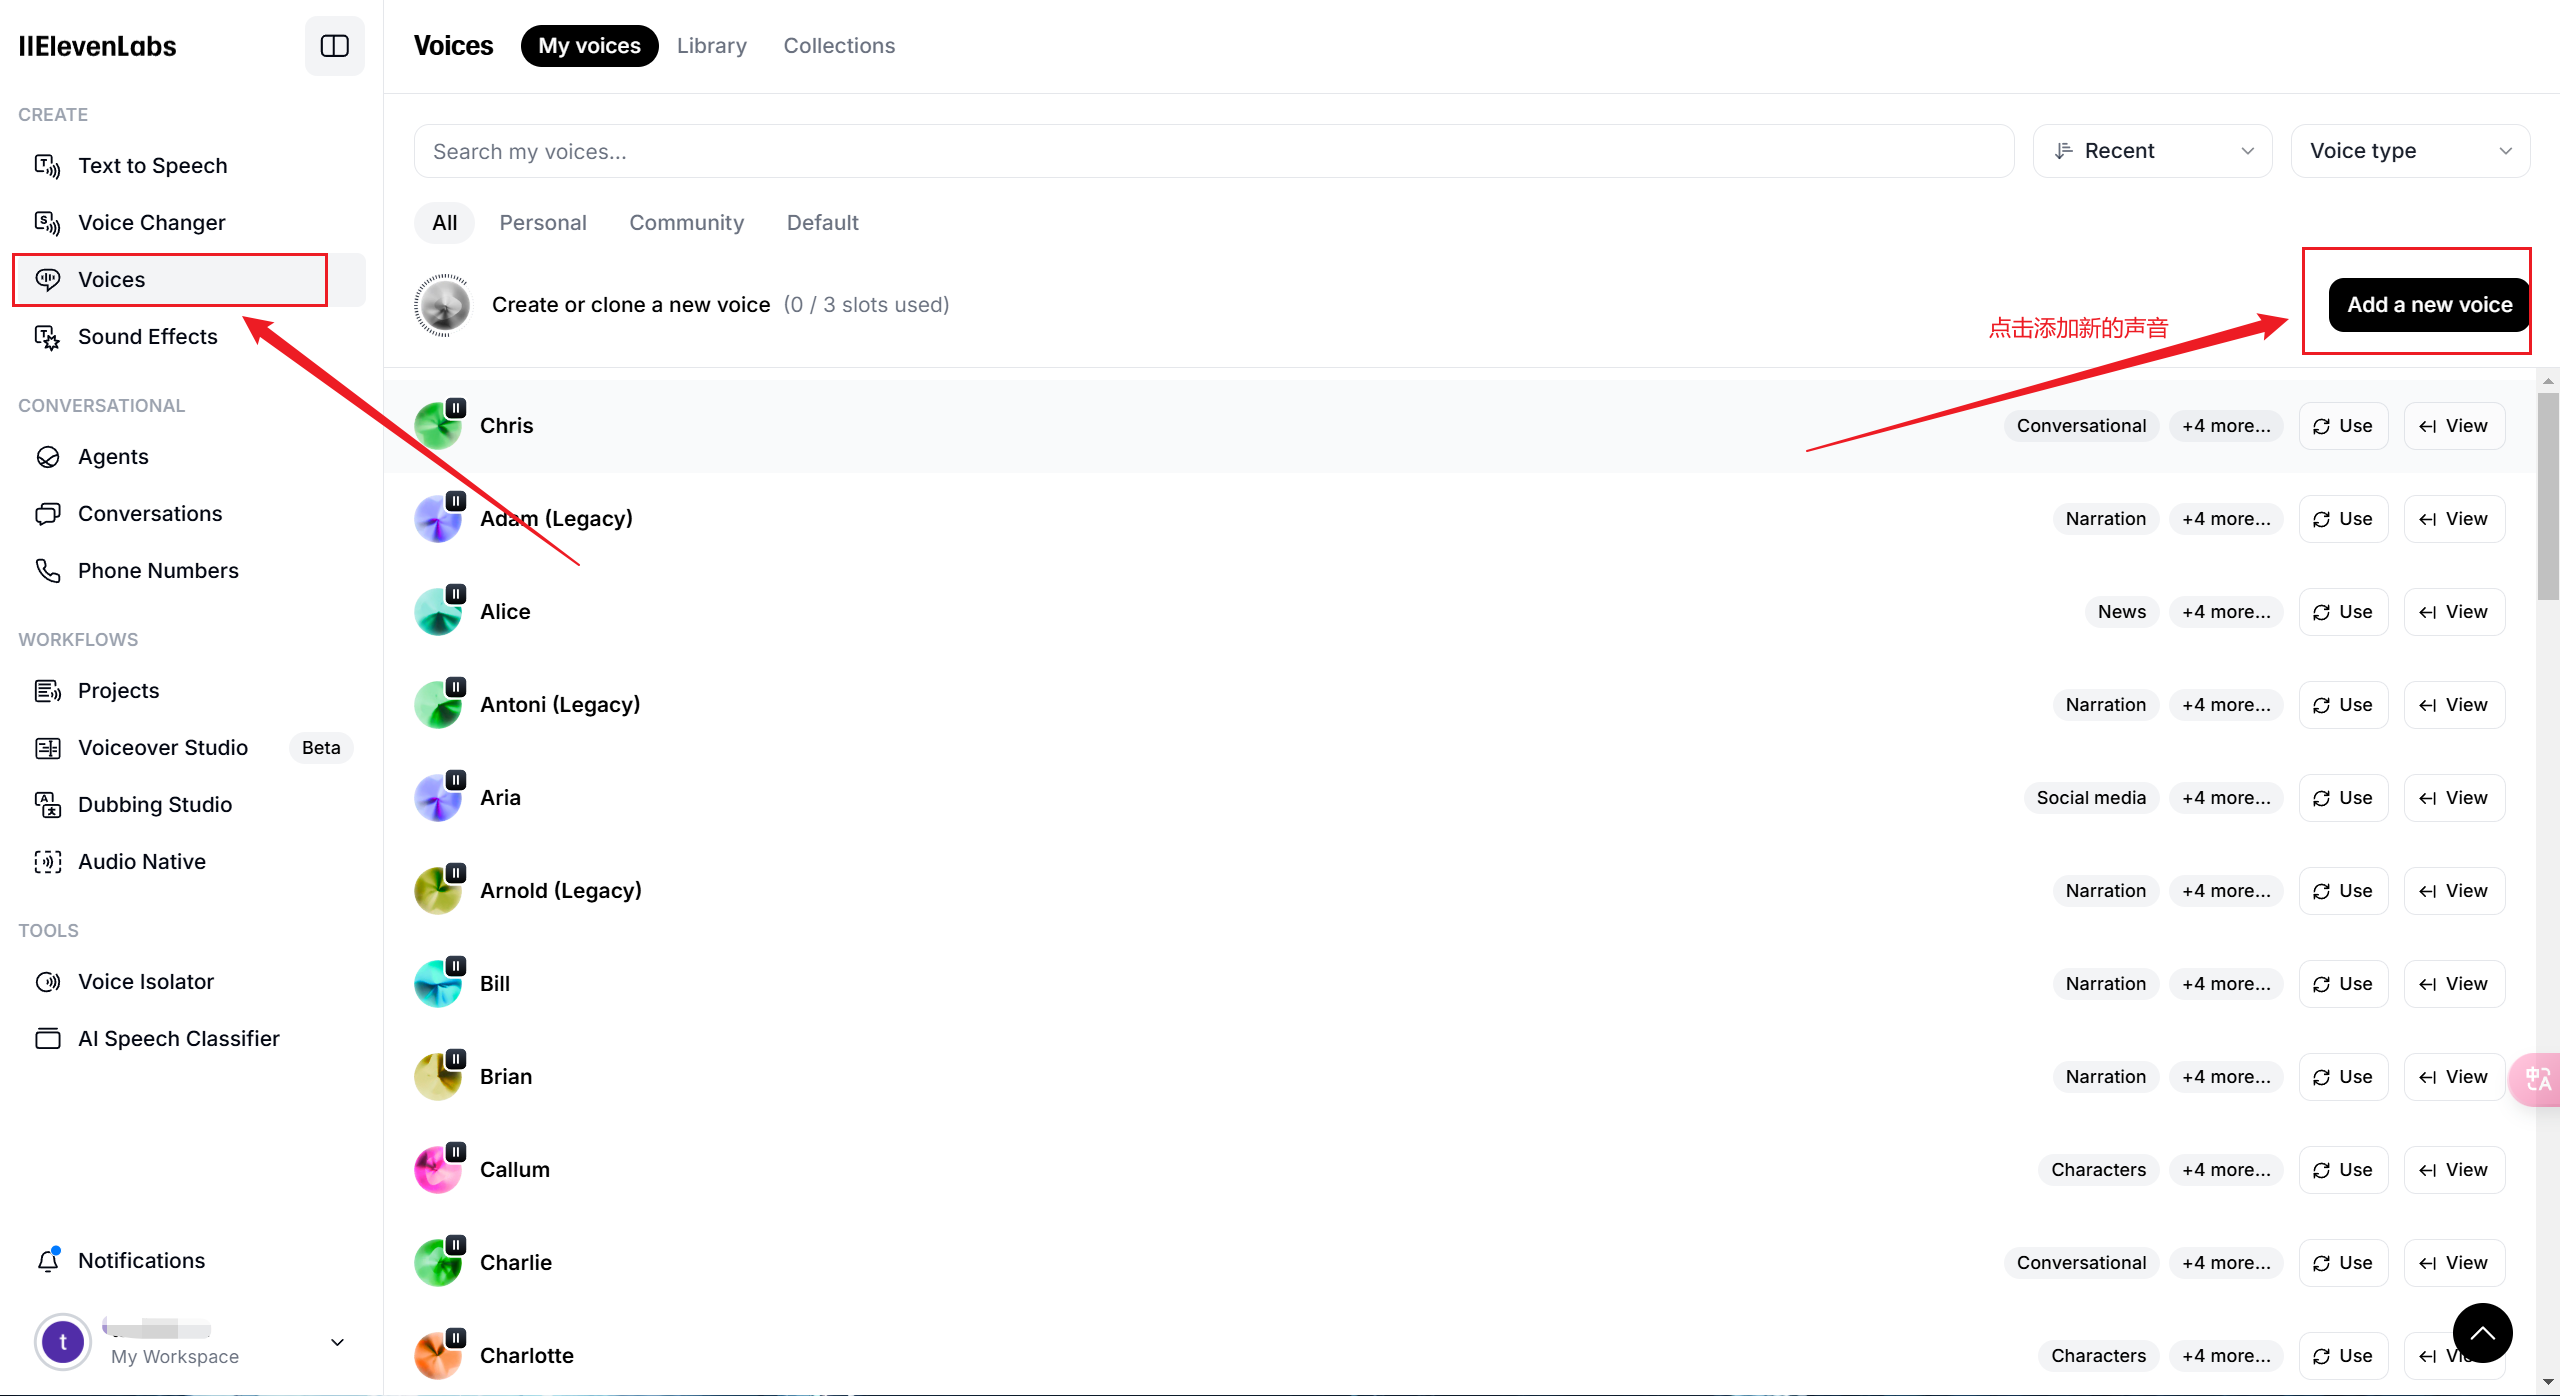Open the Recent sort dropdown
The image size is (2560, 1396).
pyautogui.click(x=2152, y=151)
